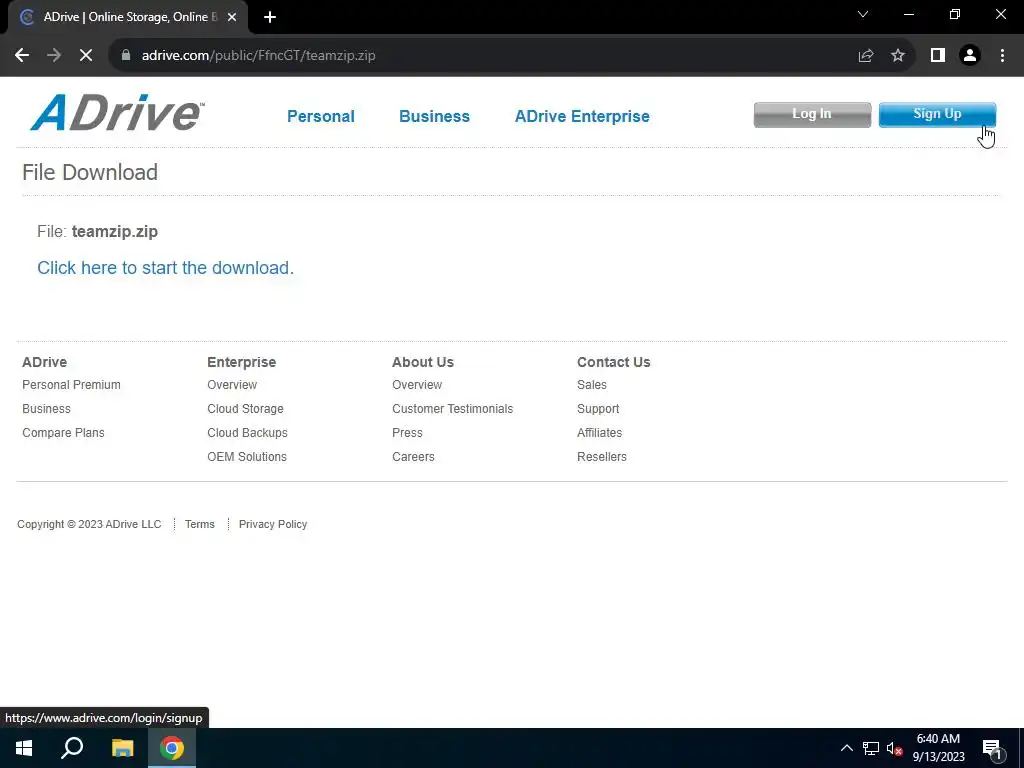Open Cloud Storage link
Image resolution: width=1024 pixels, height=768 pixels.
click(246, 409)
